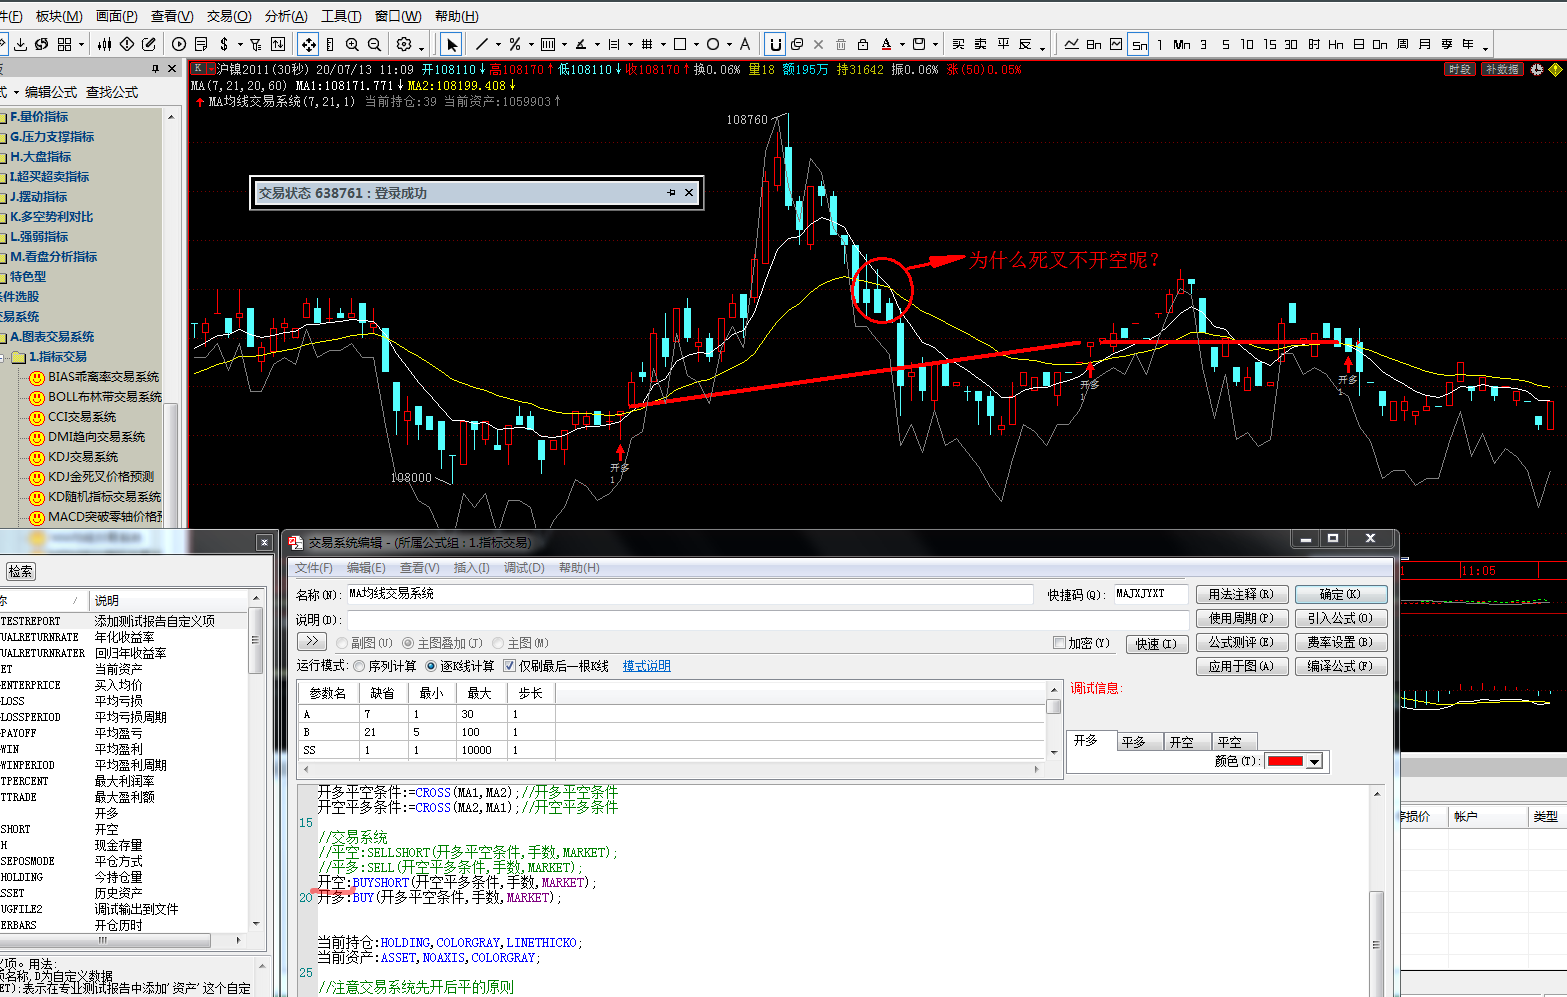Screen dimensions: 1567x997
Task: Expand the rectangle tool dropdown arrow
Action: (x=696, y=45)
